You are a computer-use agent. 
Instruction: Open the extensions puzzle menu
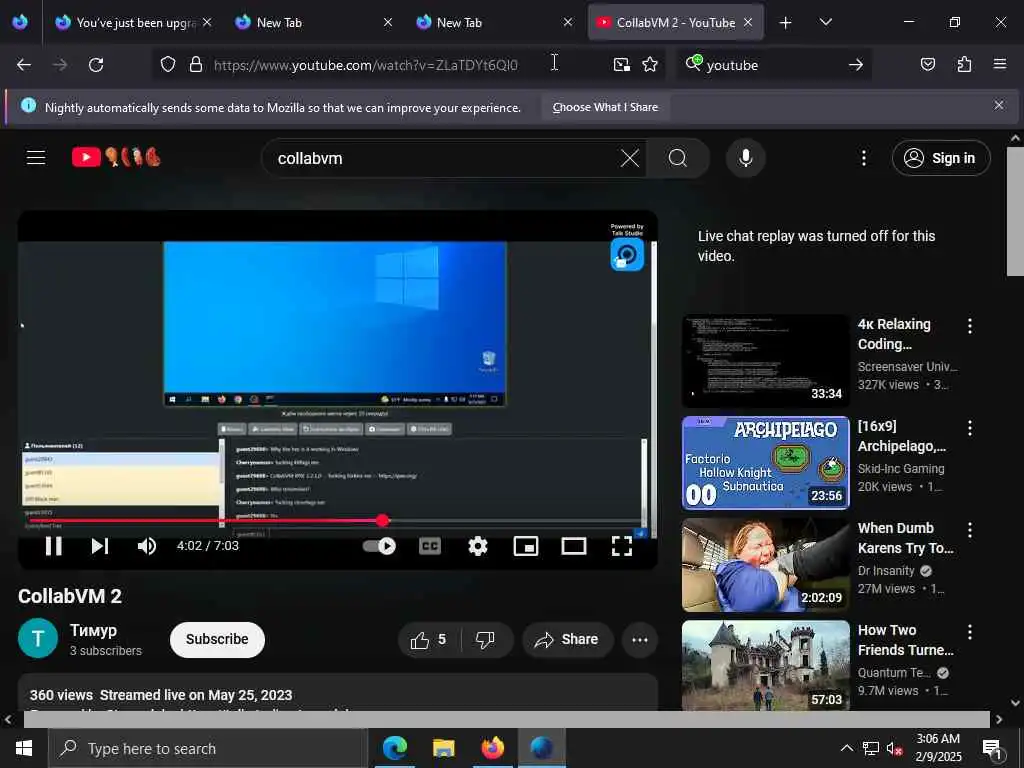click(964, 64)
